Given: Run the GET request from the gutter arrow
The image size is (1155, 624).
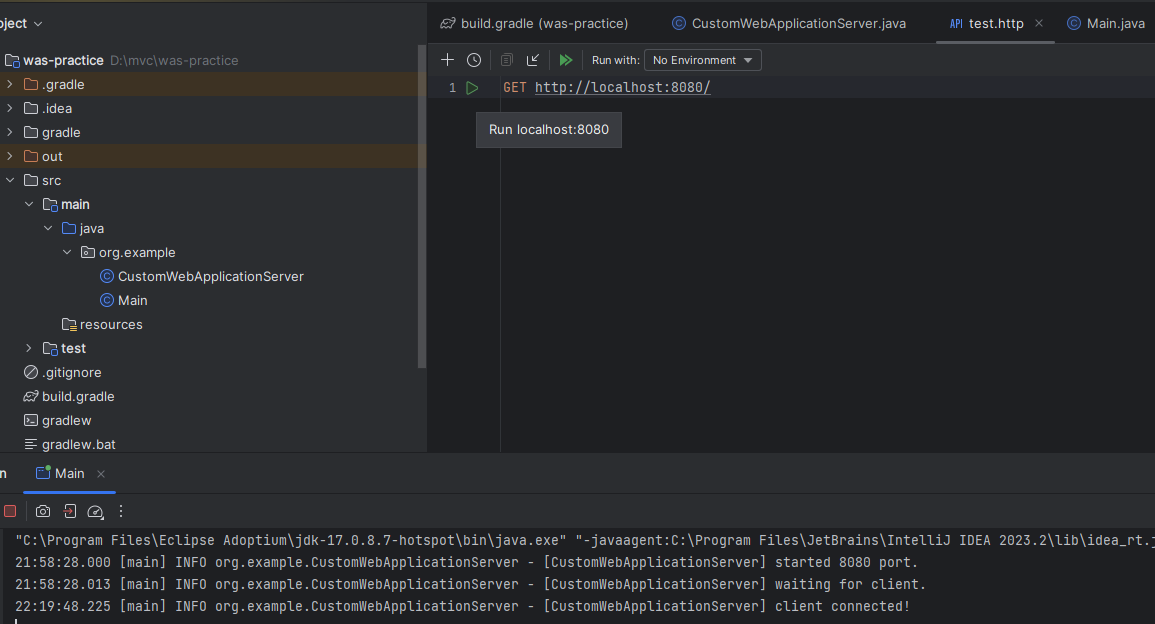Looking at the screenshot, I should pyautogui.click(x=472, y=88).
